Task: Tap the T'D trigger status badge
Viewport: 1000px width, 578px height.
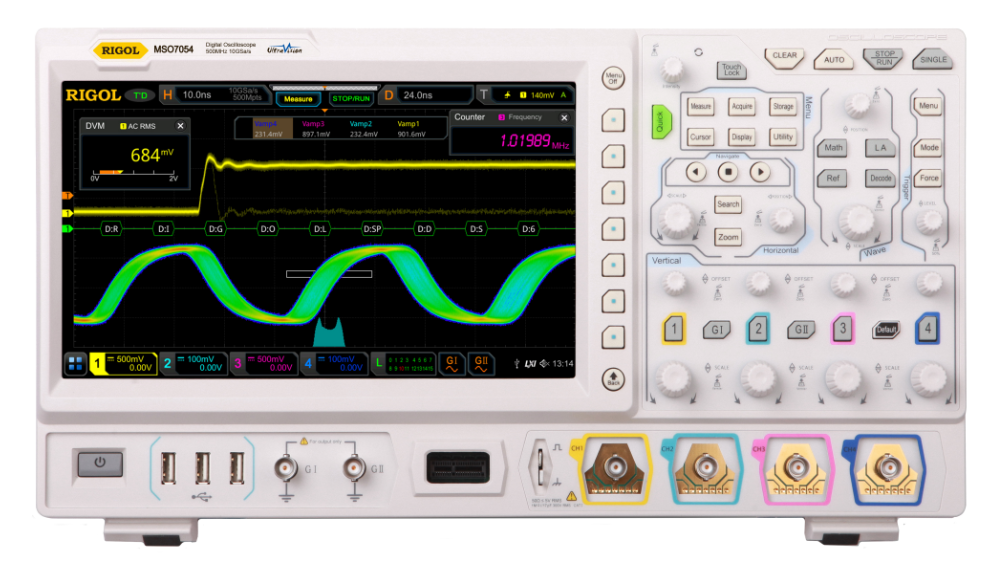Action: pyautogui.click(x=140, y=96)
